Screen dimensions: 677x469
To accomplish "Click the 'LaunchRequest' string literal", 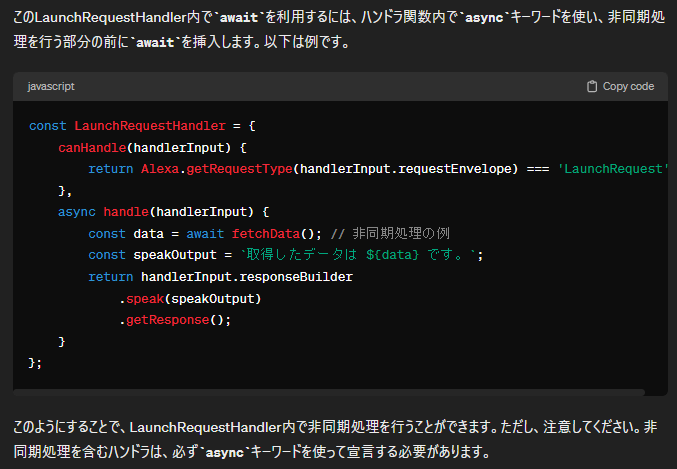I will pos(613,169).
